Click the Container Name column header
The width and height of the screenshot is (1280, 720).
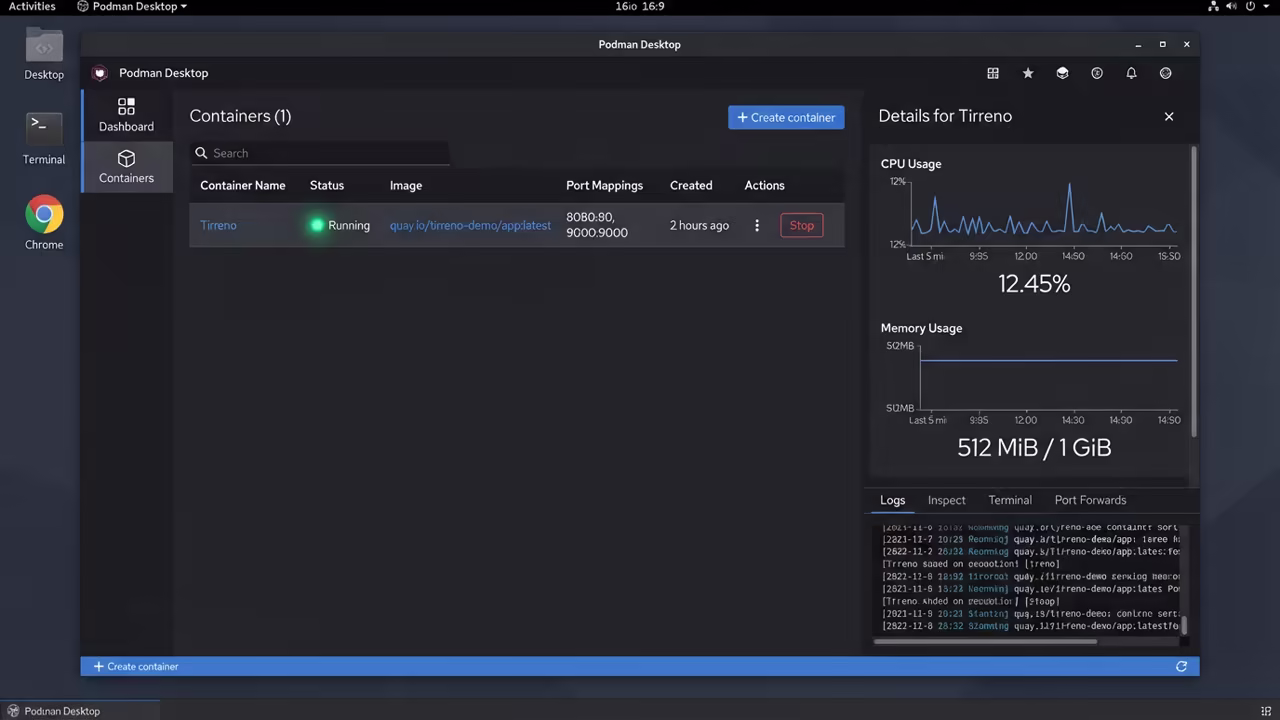(242, 185)
